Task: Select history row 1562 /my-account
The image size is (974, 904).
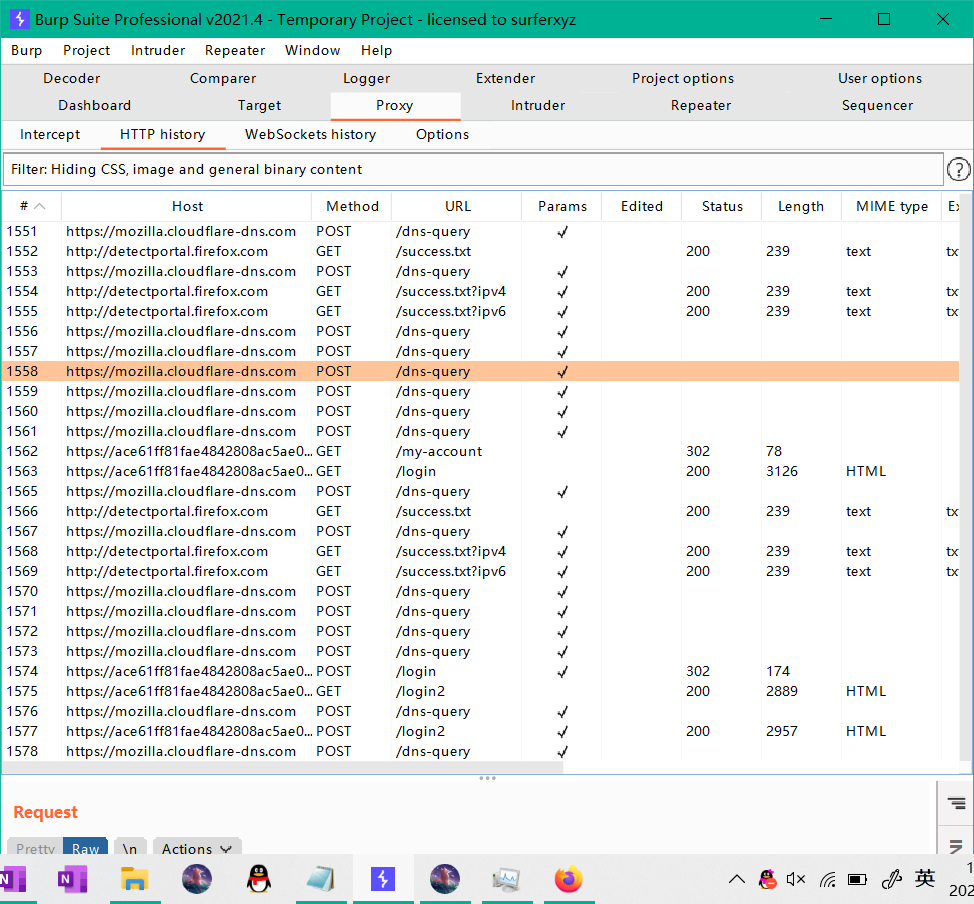Action: pyautogui.click(x=481, y=451)
